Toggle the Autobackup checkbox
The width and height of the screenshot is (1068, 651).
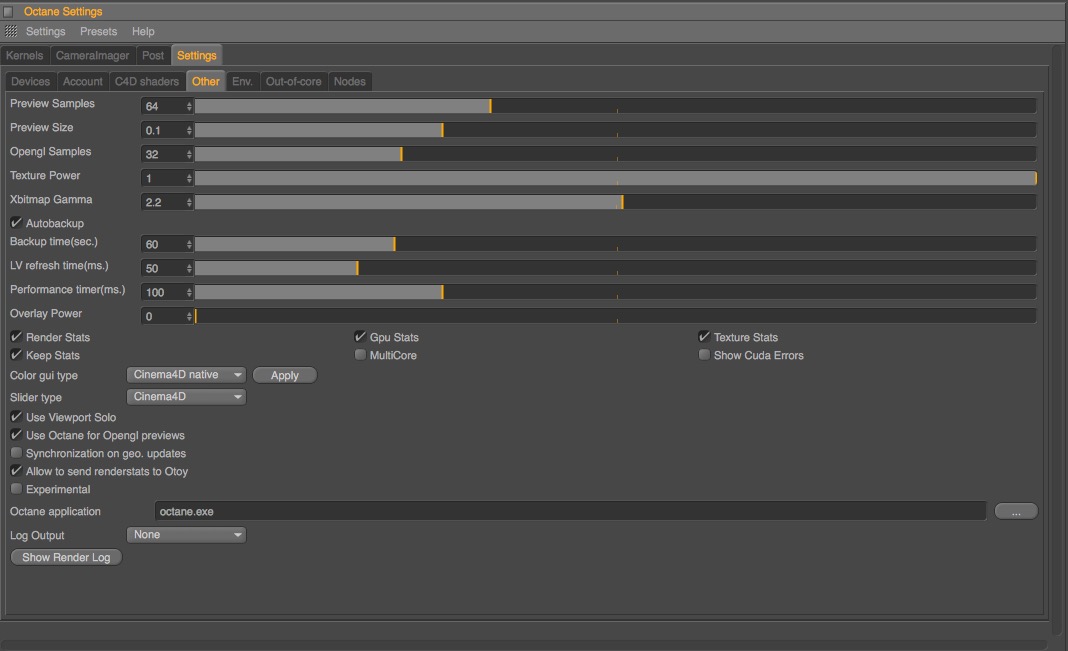pyautogui.click(x=16, y=223)
